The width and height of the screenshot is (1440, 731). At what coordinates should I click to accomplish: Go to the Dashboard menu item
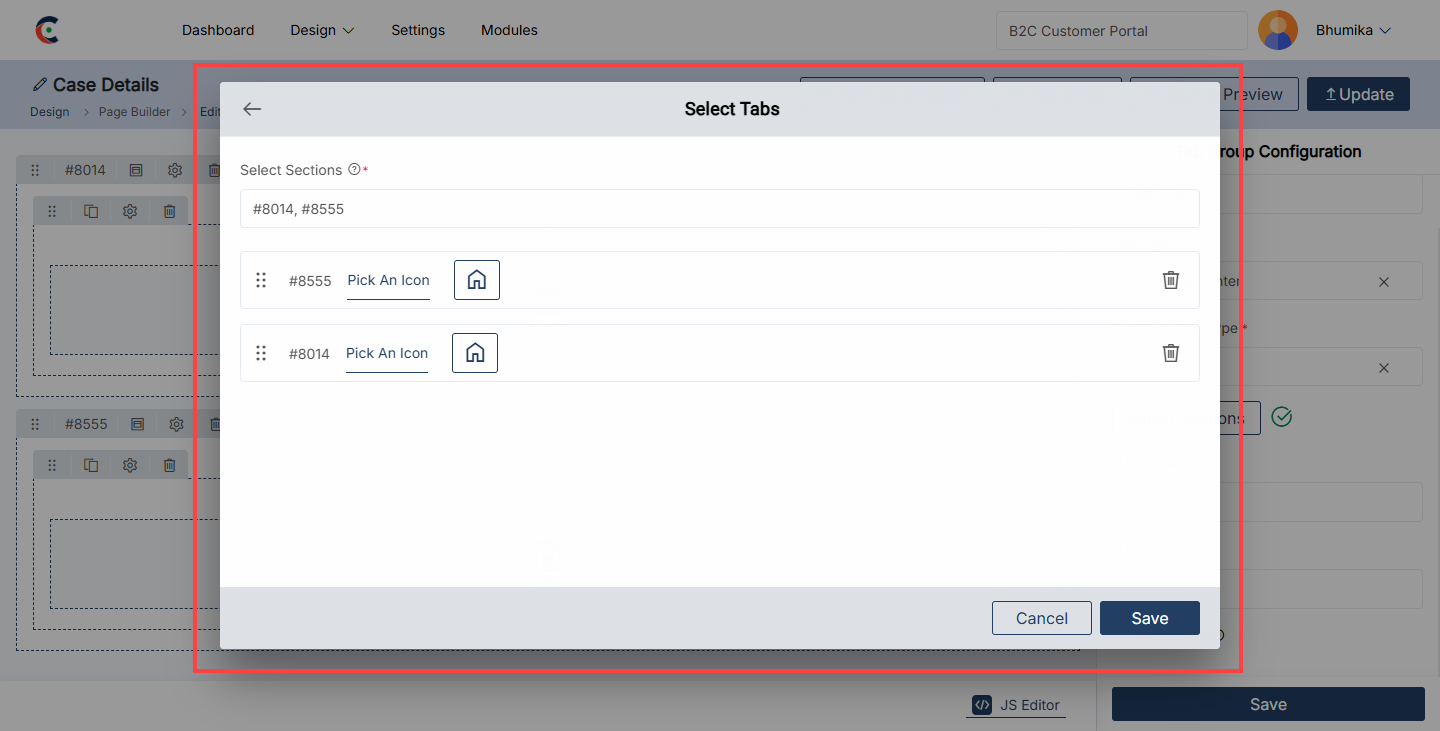218,30
